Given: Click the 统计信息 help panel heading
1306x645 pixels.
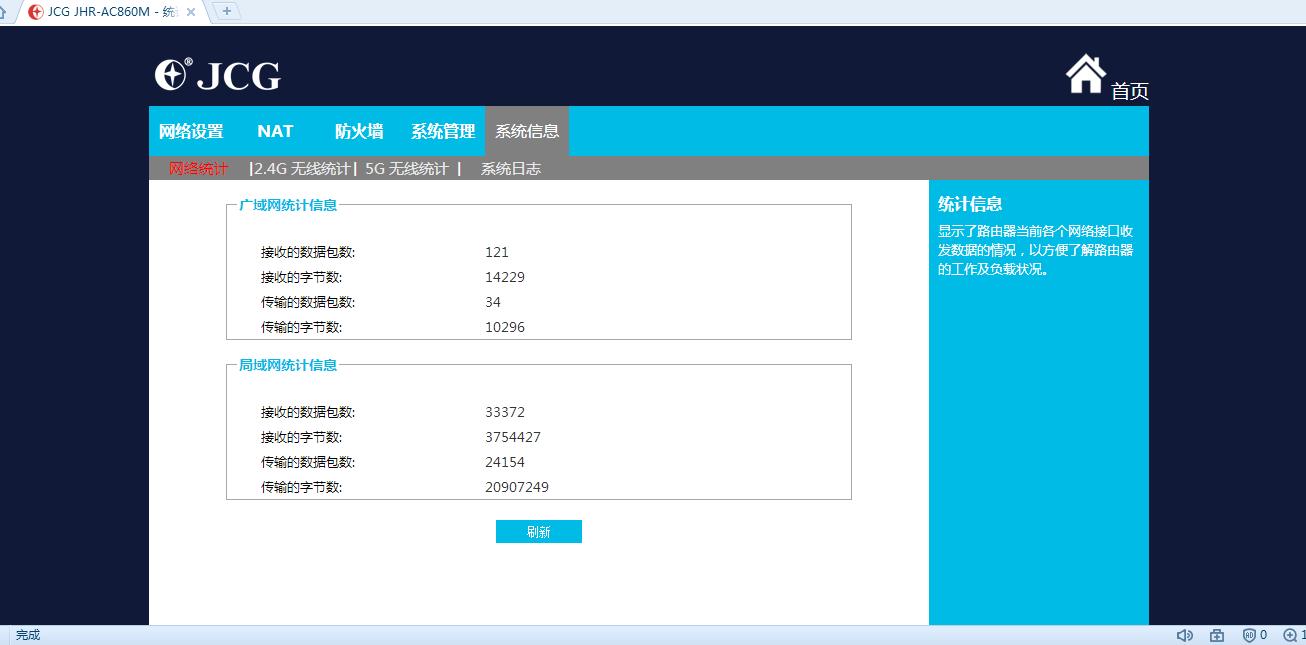Looking at the screenshot, I should pos(970,204).
